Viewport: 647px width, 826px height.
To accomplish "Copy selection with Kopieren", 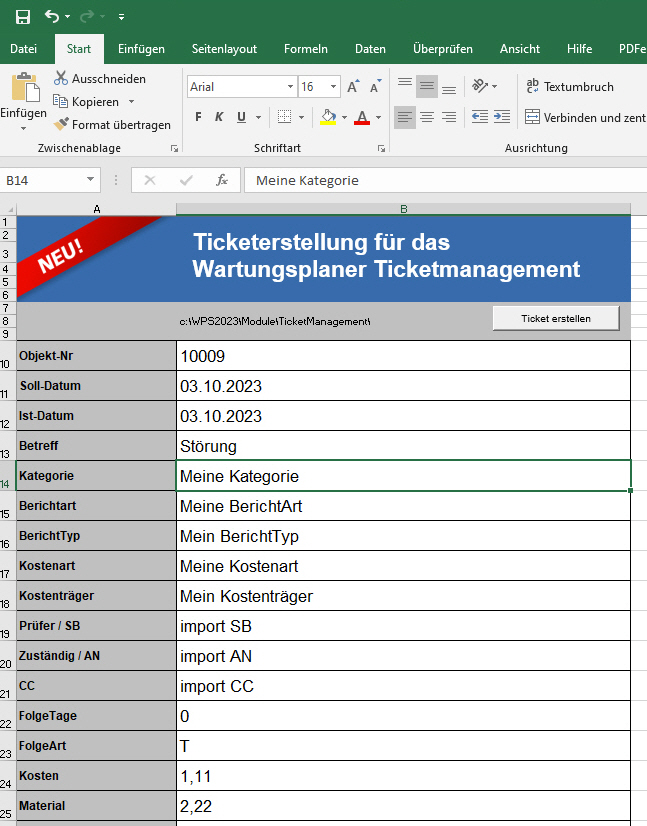I will pyautogui.click(x=86, y=102).
